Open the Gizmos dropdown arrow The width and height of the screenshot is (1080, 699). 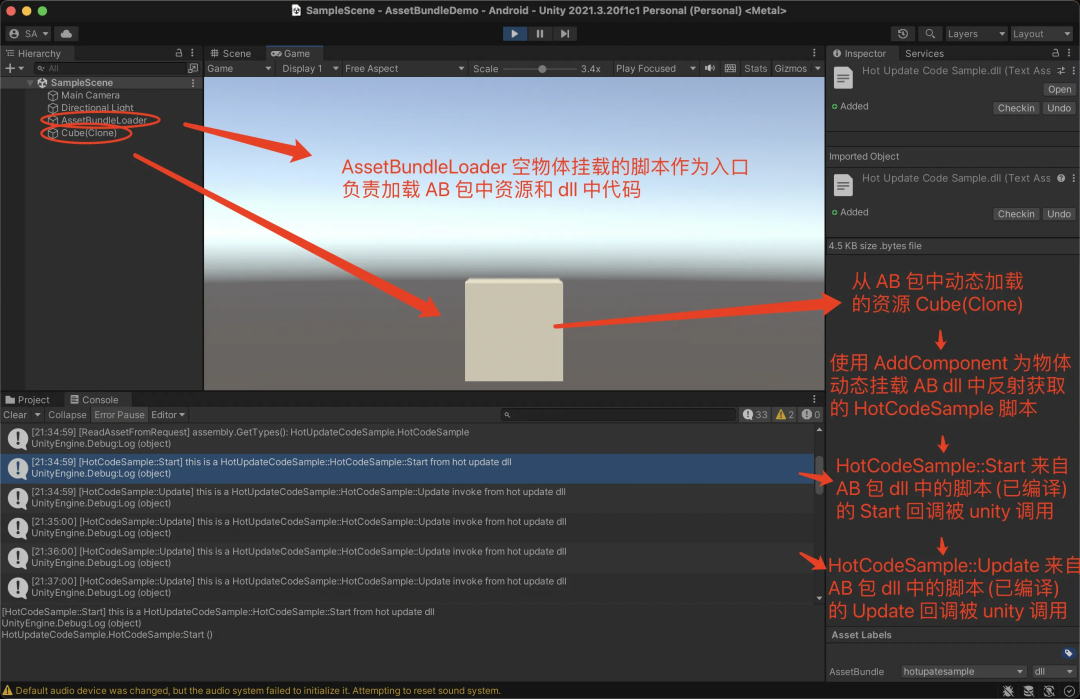pos(818,68)
